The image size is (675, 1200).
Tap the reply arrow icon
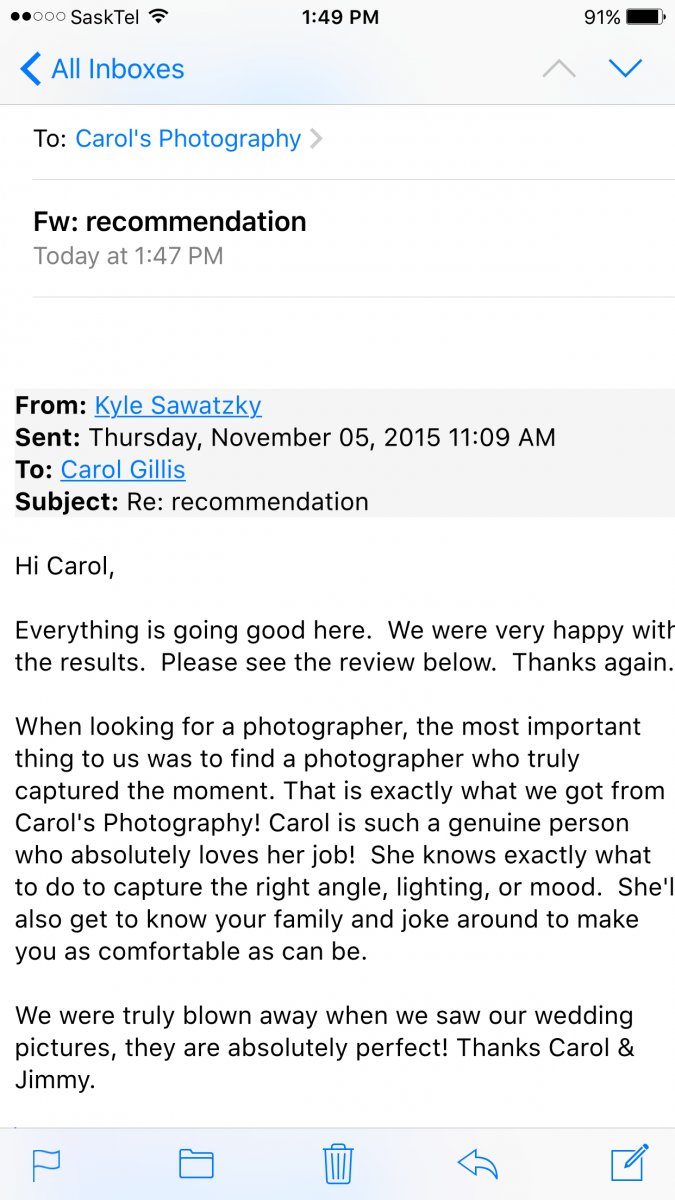(478, 1163)
